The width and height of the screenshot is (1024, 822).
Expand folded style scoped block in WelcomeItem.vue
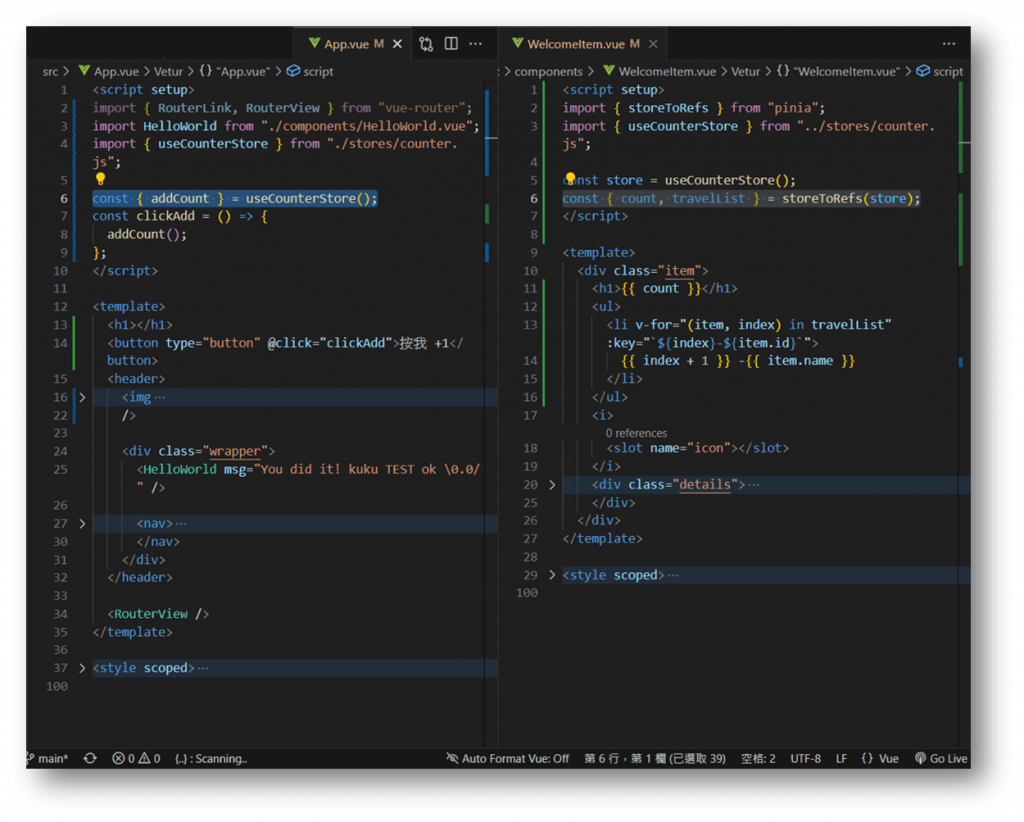click(x=552, y=575)
